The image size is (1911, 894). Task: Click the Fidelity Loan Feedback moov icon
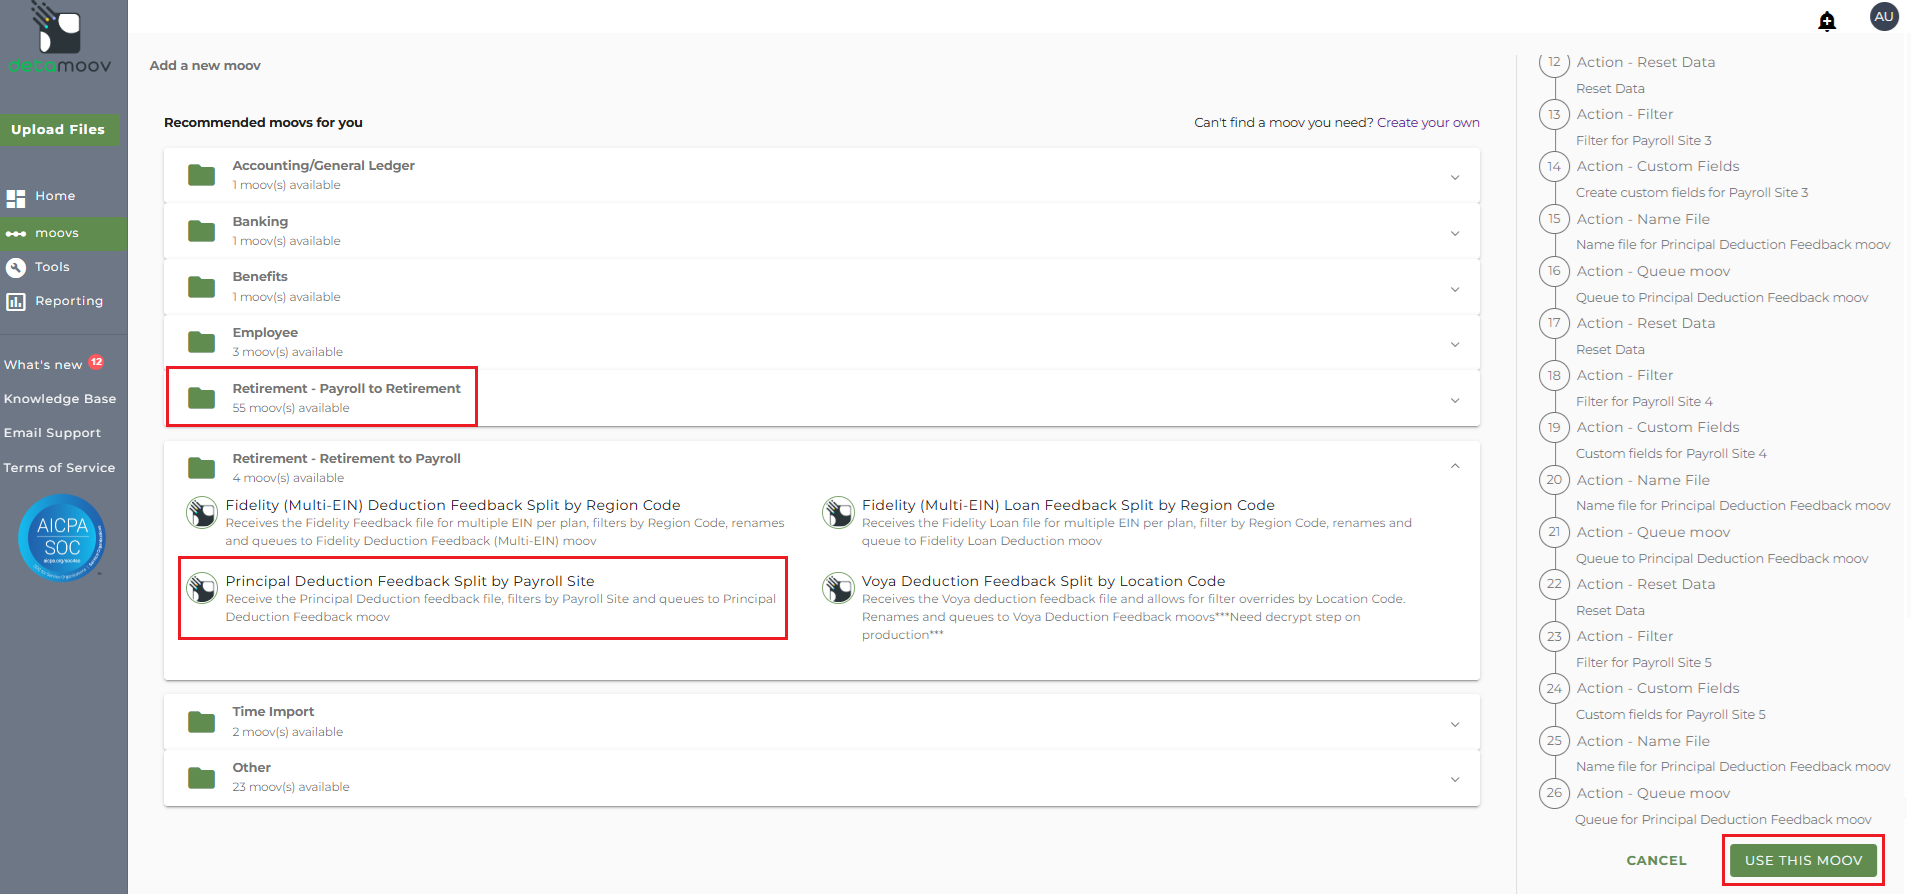coord(838,513)
